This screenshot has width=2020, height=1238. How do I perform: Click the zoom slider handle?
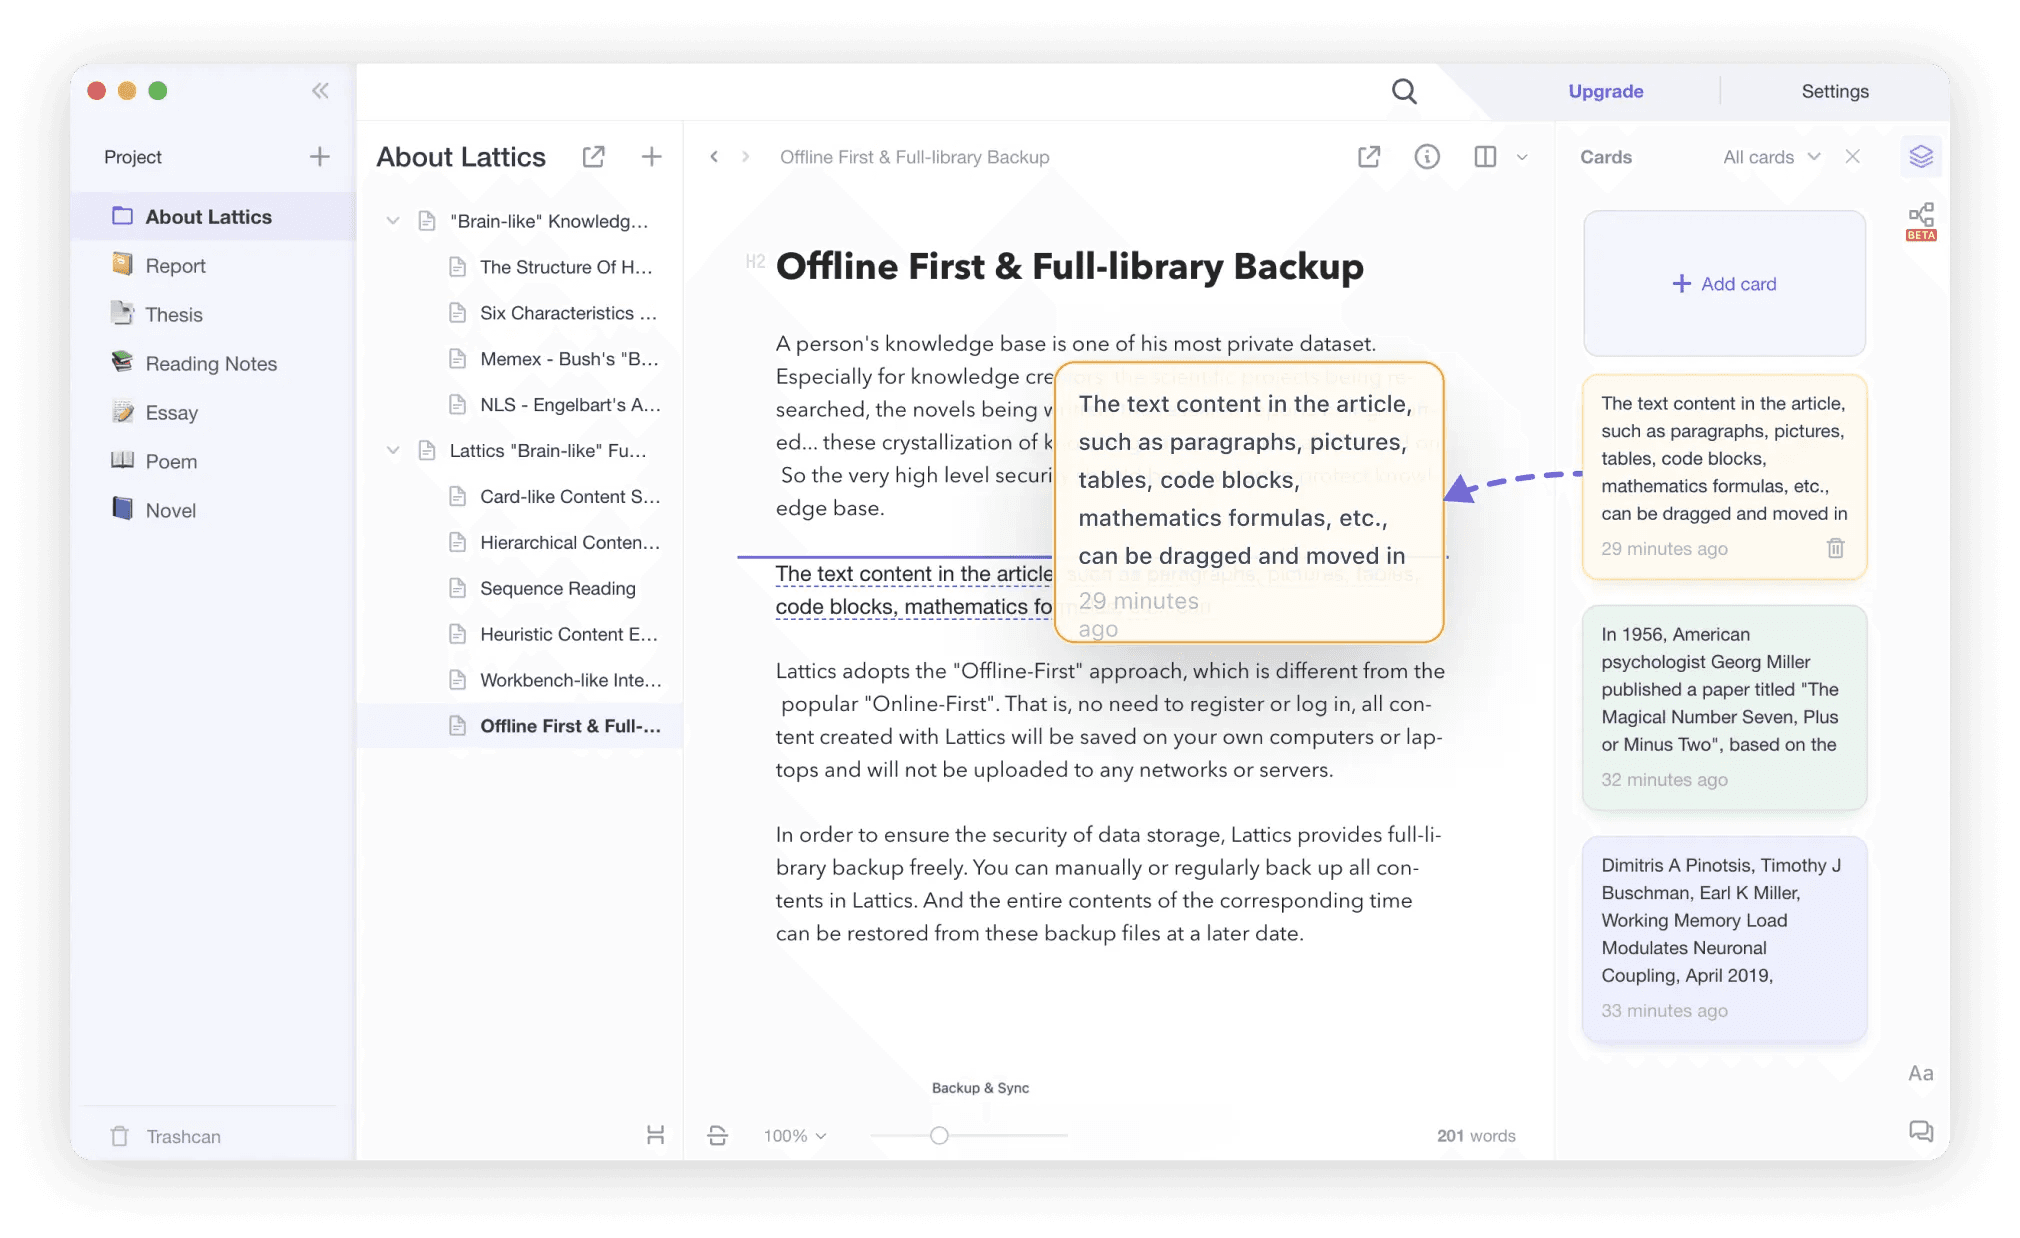pos(939,1136)
